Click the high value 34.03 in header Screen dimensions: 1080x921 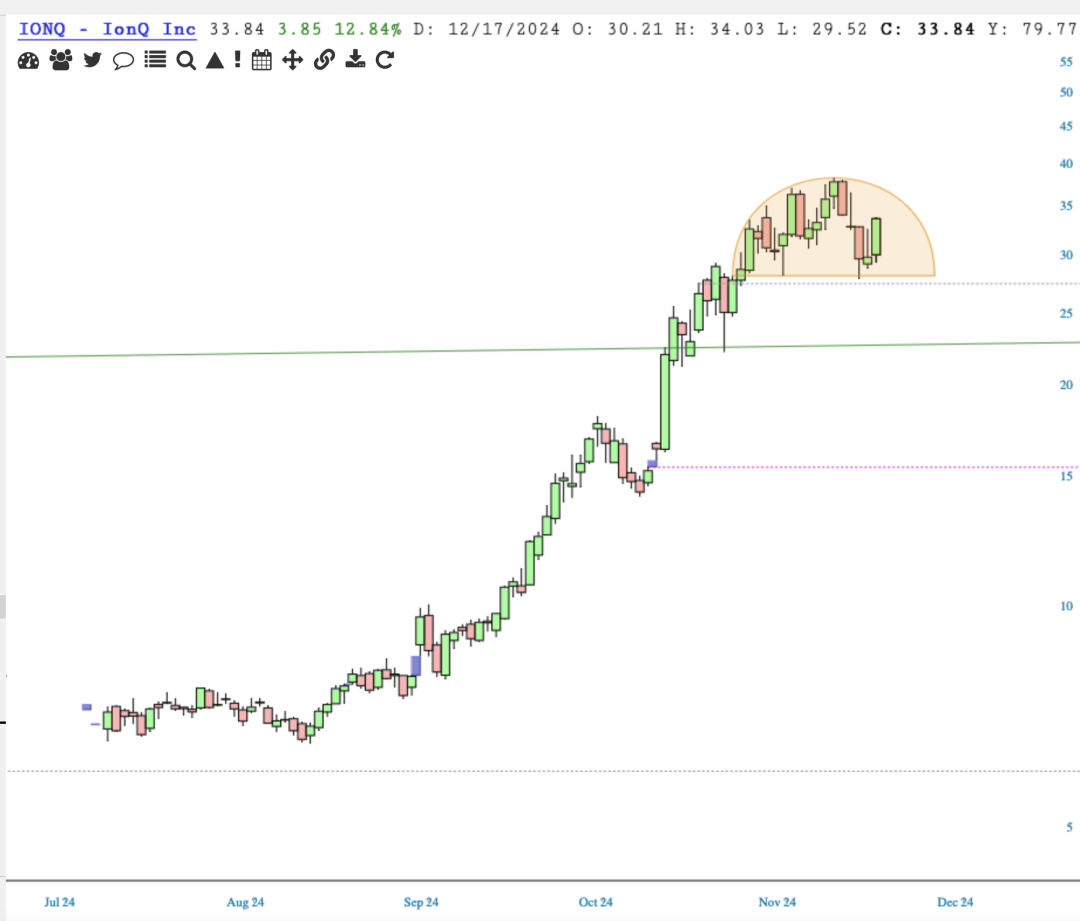pyautogui.click(x=737, y=29)
